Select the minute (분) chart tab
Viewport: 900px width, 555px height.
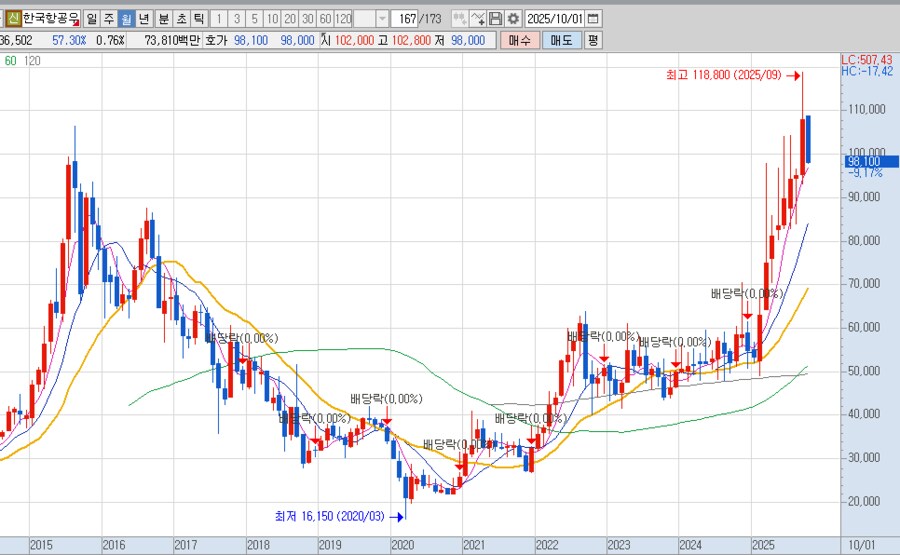click(163, 19)
